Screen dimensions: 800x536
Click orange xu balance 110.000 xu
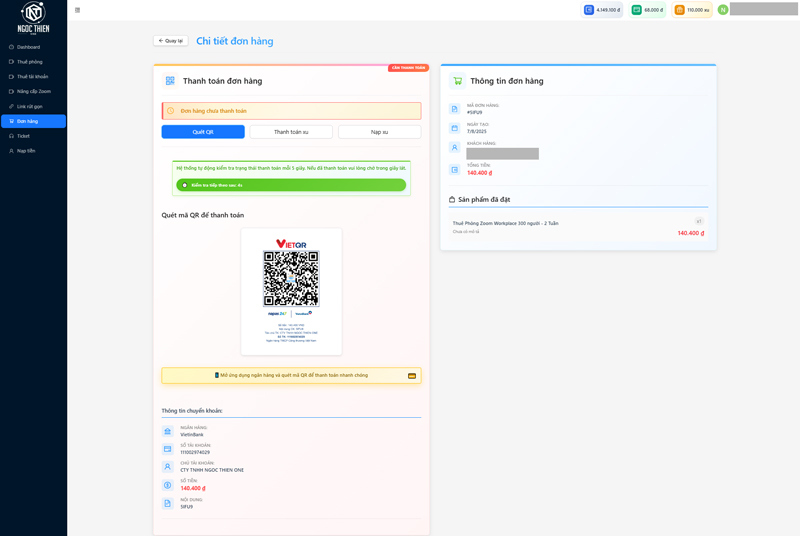click(692, 10)
